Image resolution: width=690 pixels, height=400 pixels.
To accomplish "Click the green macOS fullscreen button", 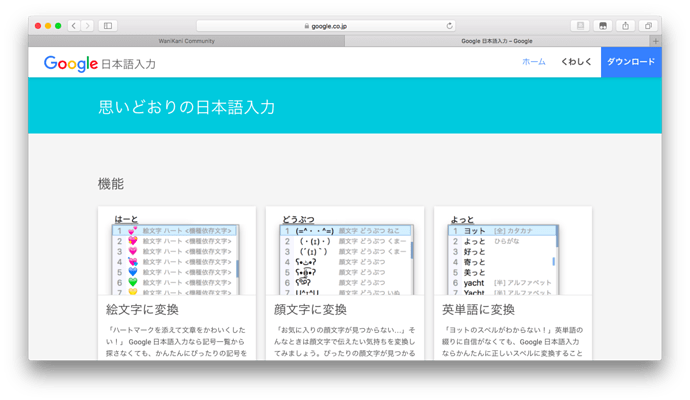I will pyautogui.click(x=58, y=26).
